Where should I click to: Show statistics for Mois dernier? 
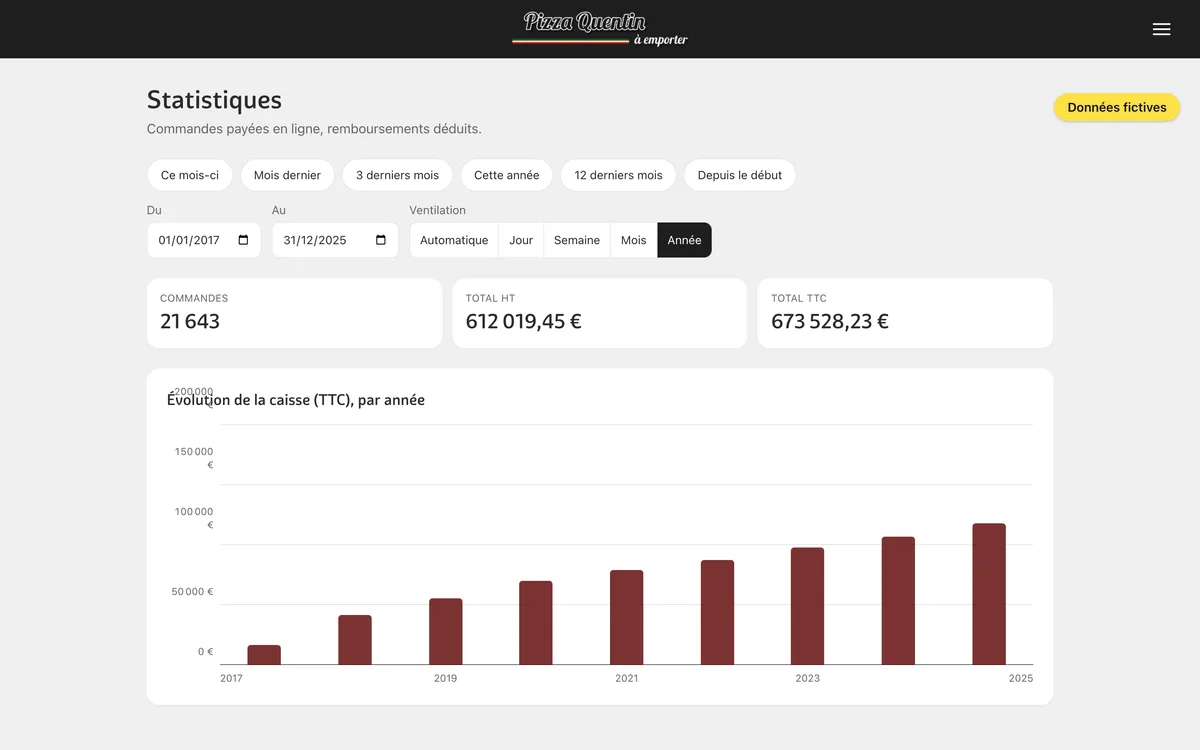point(287,175)
